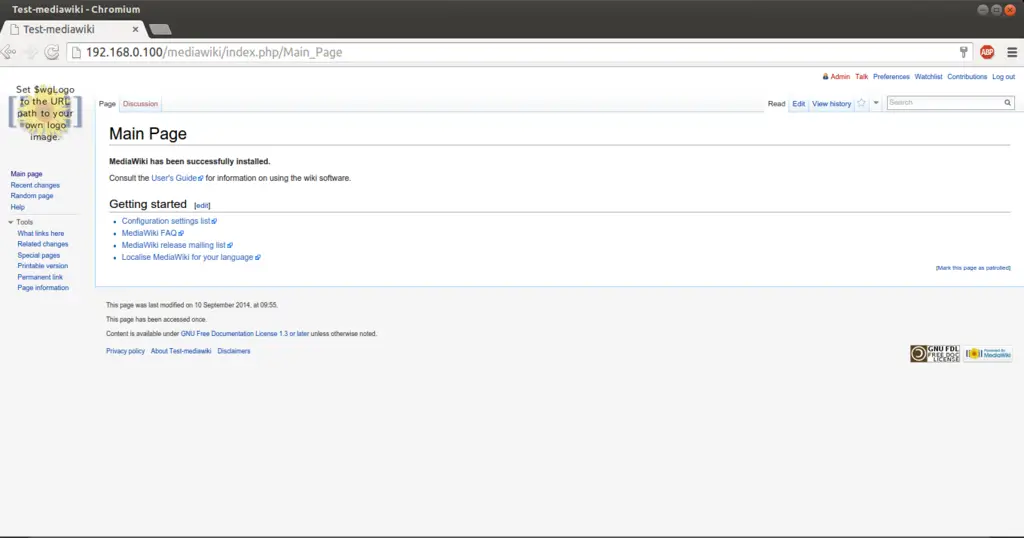
Task: Close the Test-mediawiki tab
Action: point(135,29)
